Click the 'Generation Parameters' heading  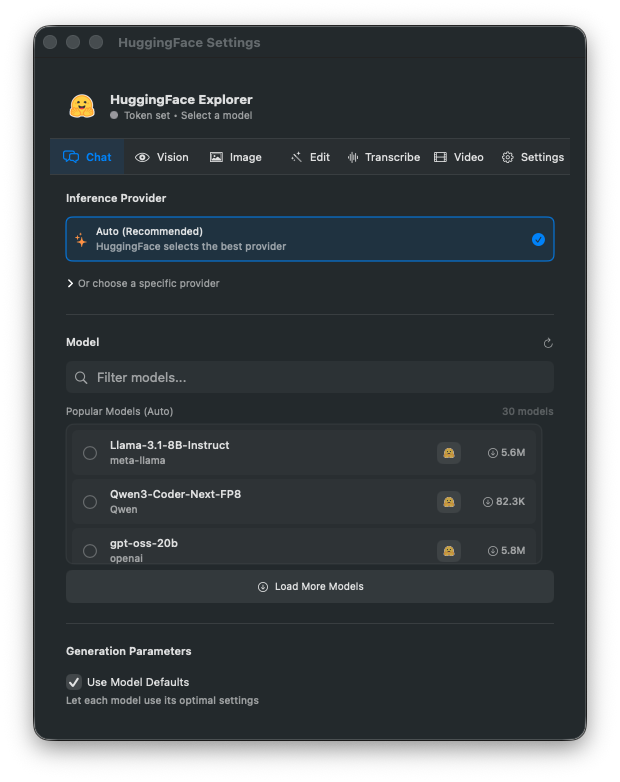point(129,651)
